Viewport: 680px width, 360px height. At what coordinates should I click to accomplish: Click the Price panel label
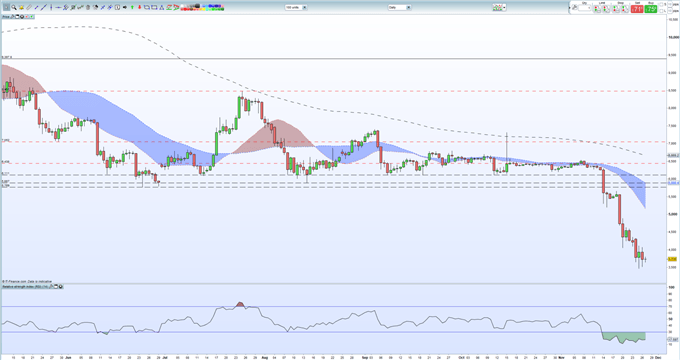pyautogui.click(x=6, y=16)
